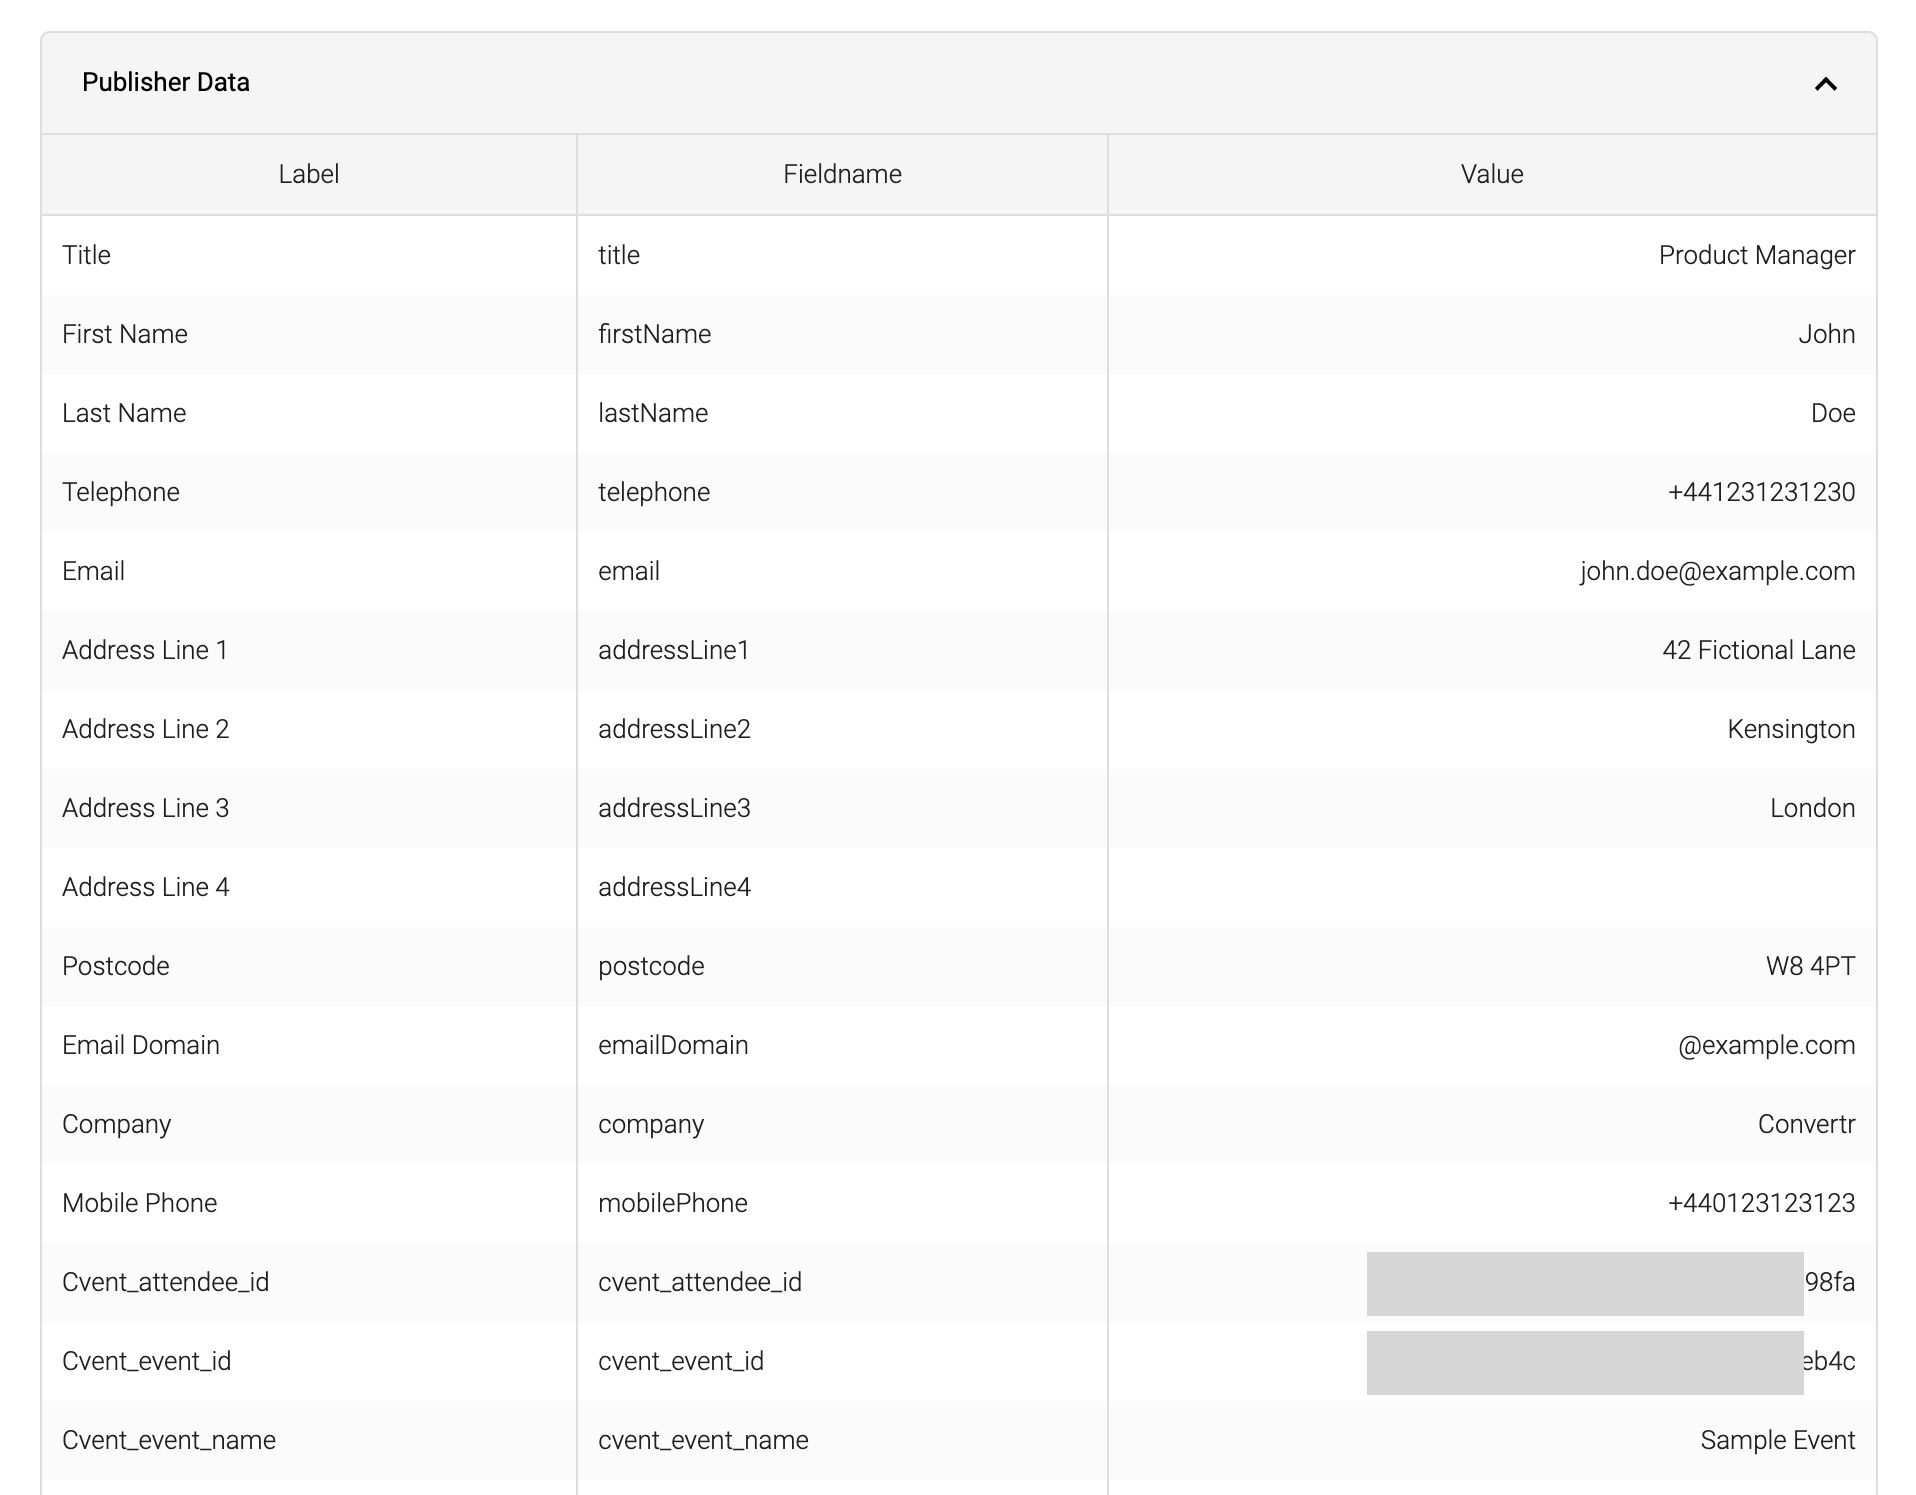Select the Fieldname column header
The width and height of the screenshot is (1916, 1495).
coord(842,174)
